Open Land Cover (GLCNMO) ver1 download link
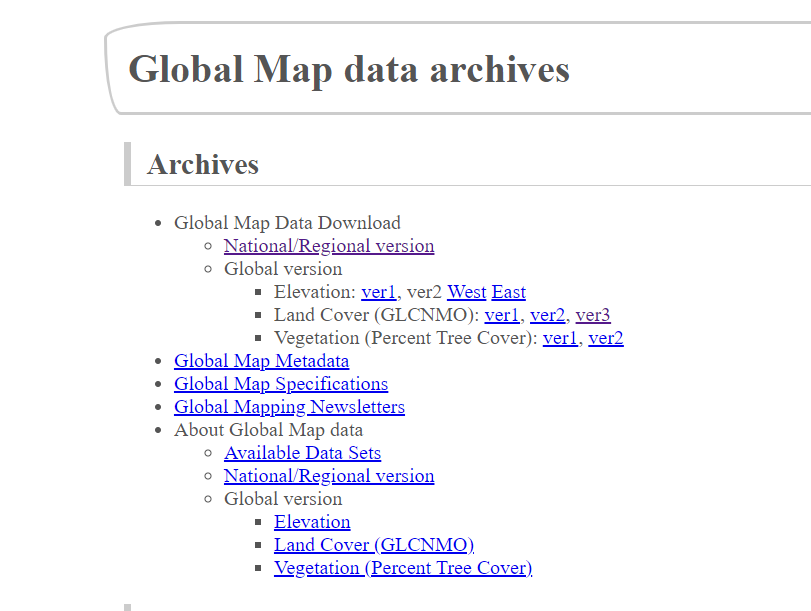This screenshot has height=611, width=811. click(x=502, y=315)
